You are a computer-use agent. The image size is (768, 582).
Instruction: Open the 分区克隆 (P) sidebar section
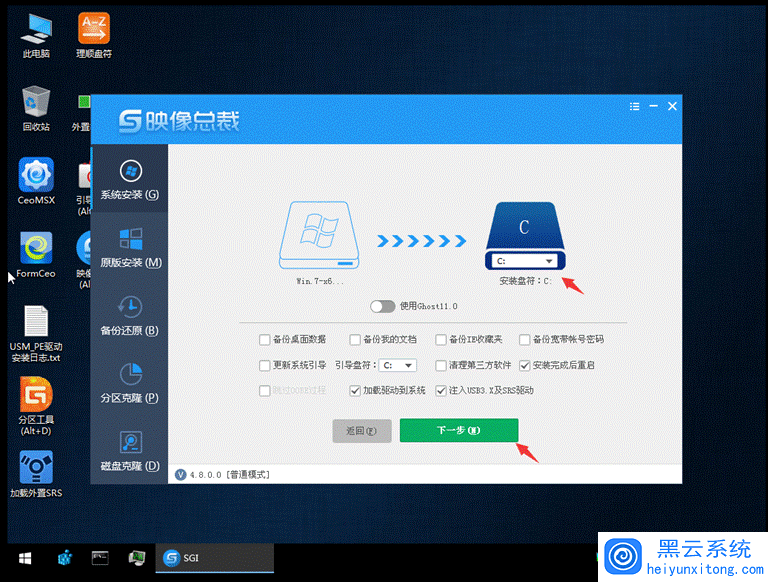pyautogui.click(x=129, y=382)
